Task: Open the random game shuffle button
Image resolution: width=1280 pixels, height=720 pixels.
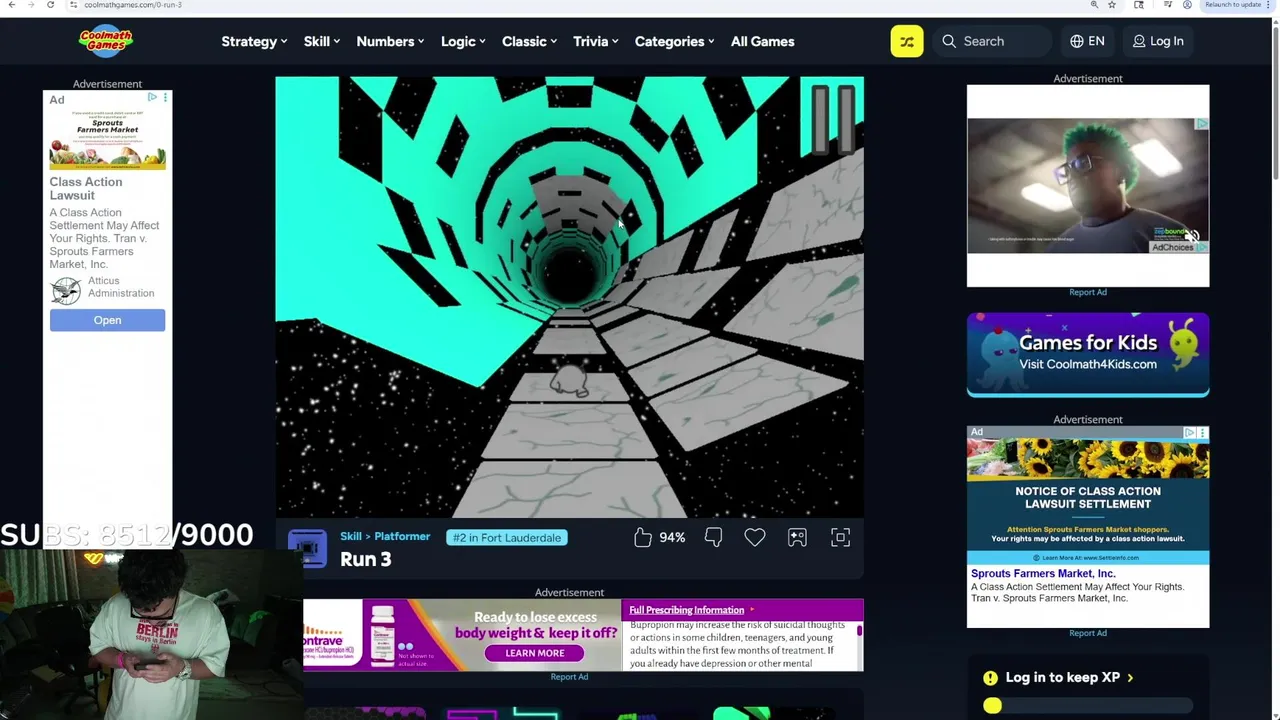Action: tap(907, 41)
